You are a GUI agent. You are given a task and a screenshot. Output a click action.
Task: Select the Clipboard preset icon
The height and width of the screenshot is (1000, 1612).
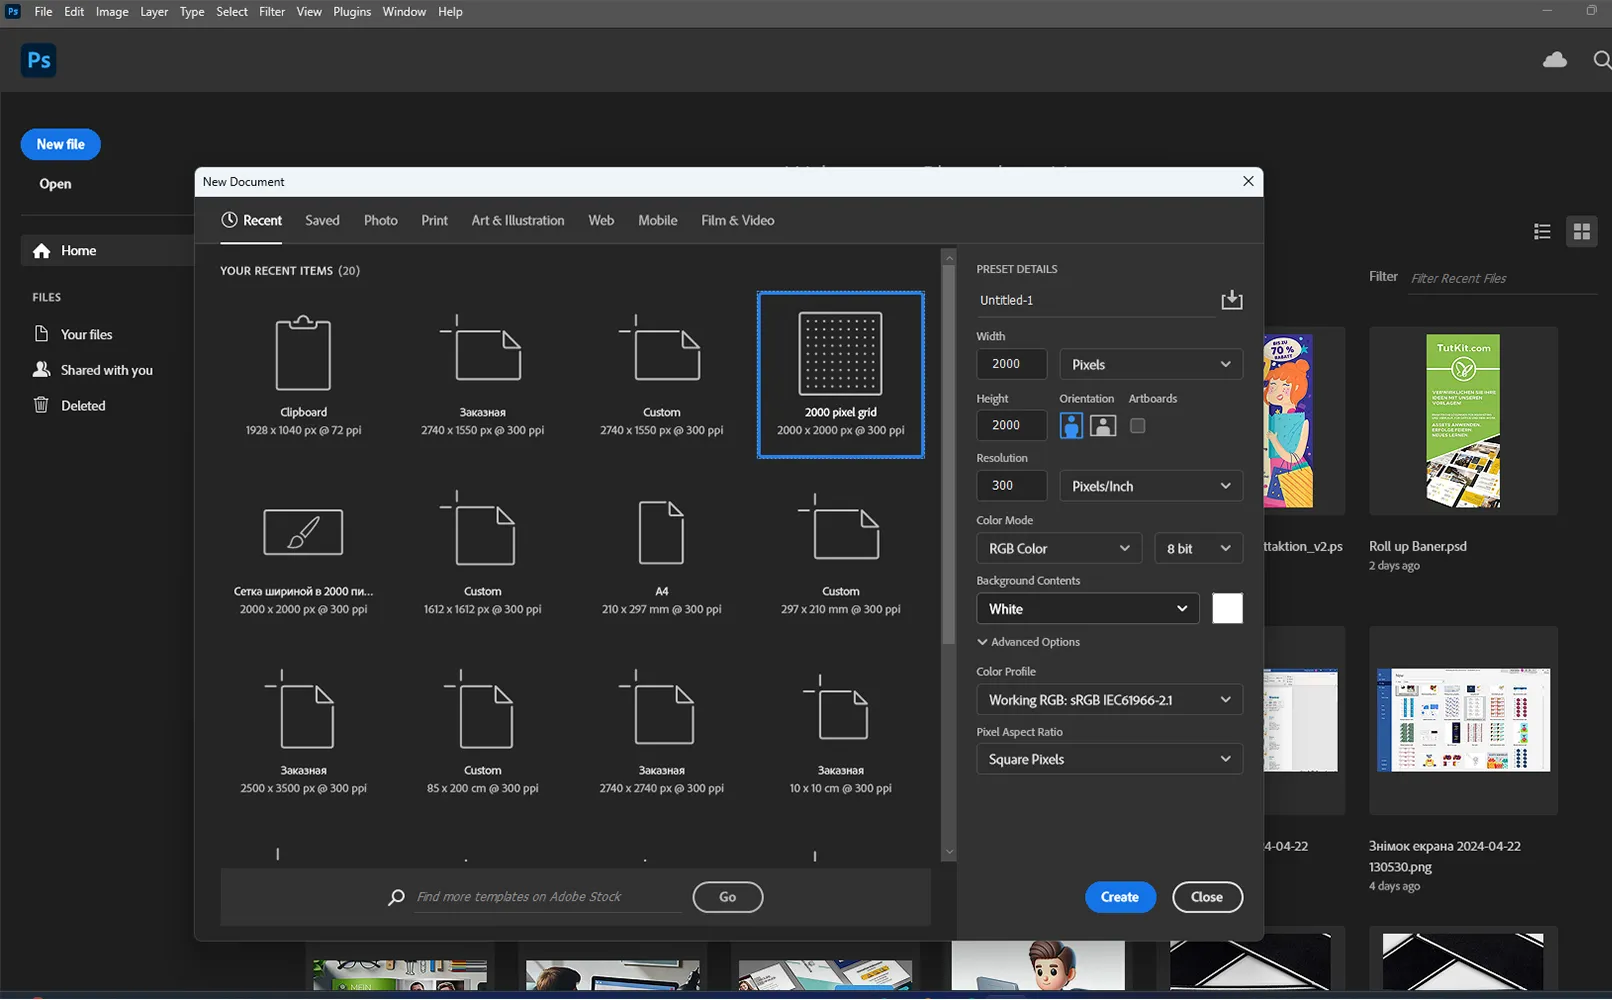pyautogui.click(x=303, y=353)
